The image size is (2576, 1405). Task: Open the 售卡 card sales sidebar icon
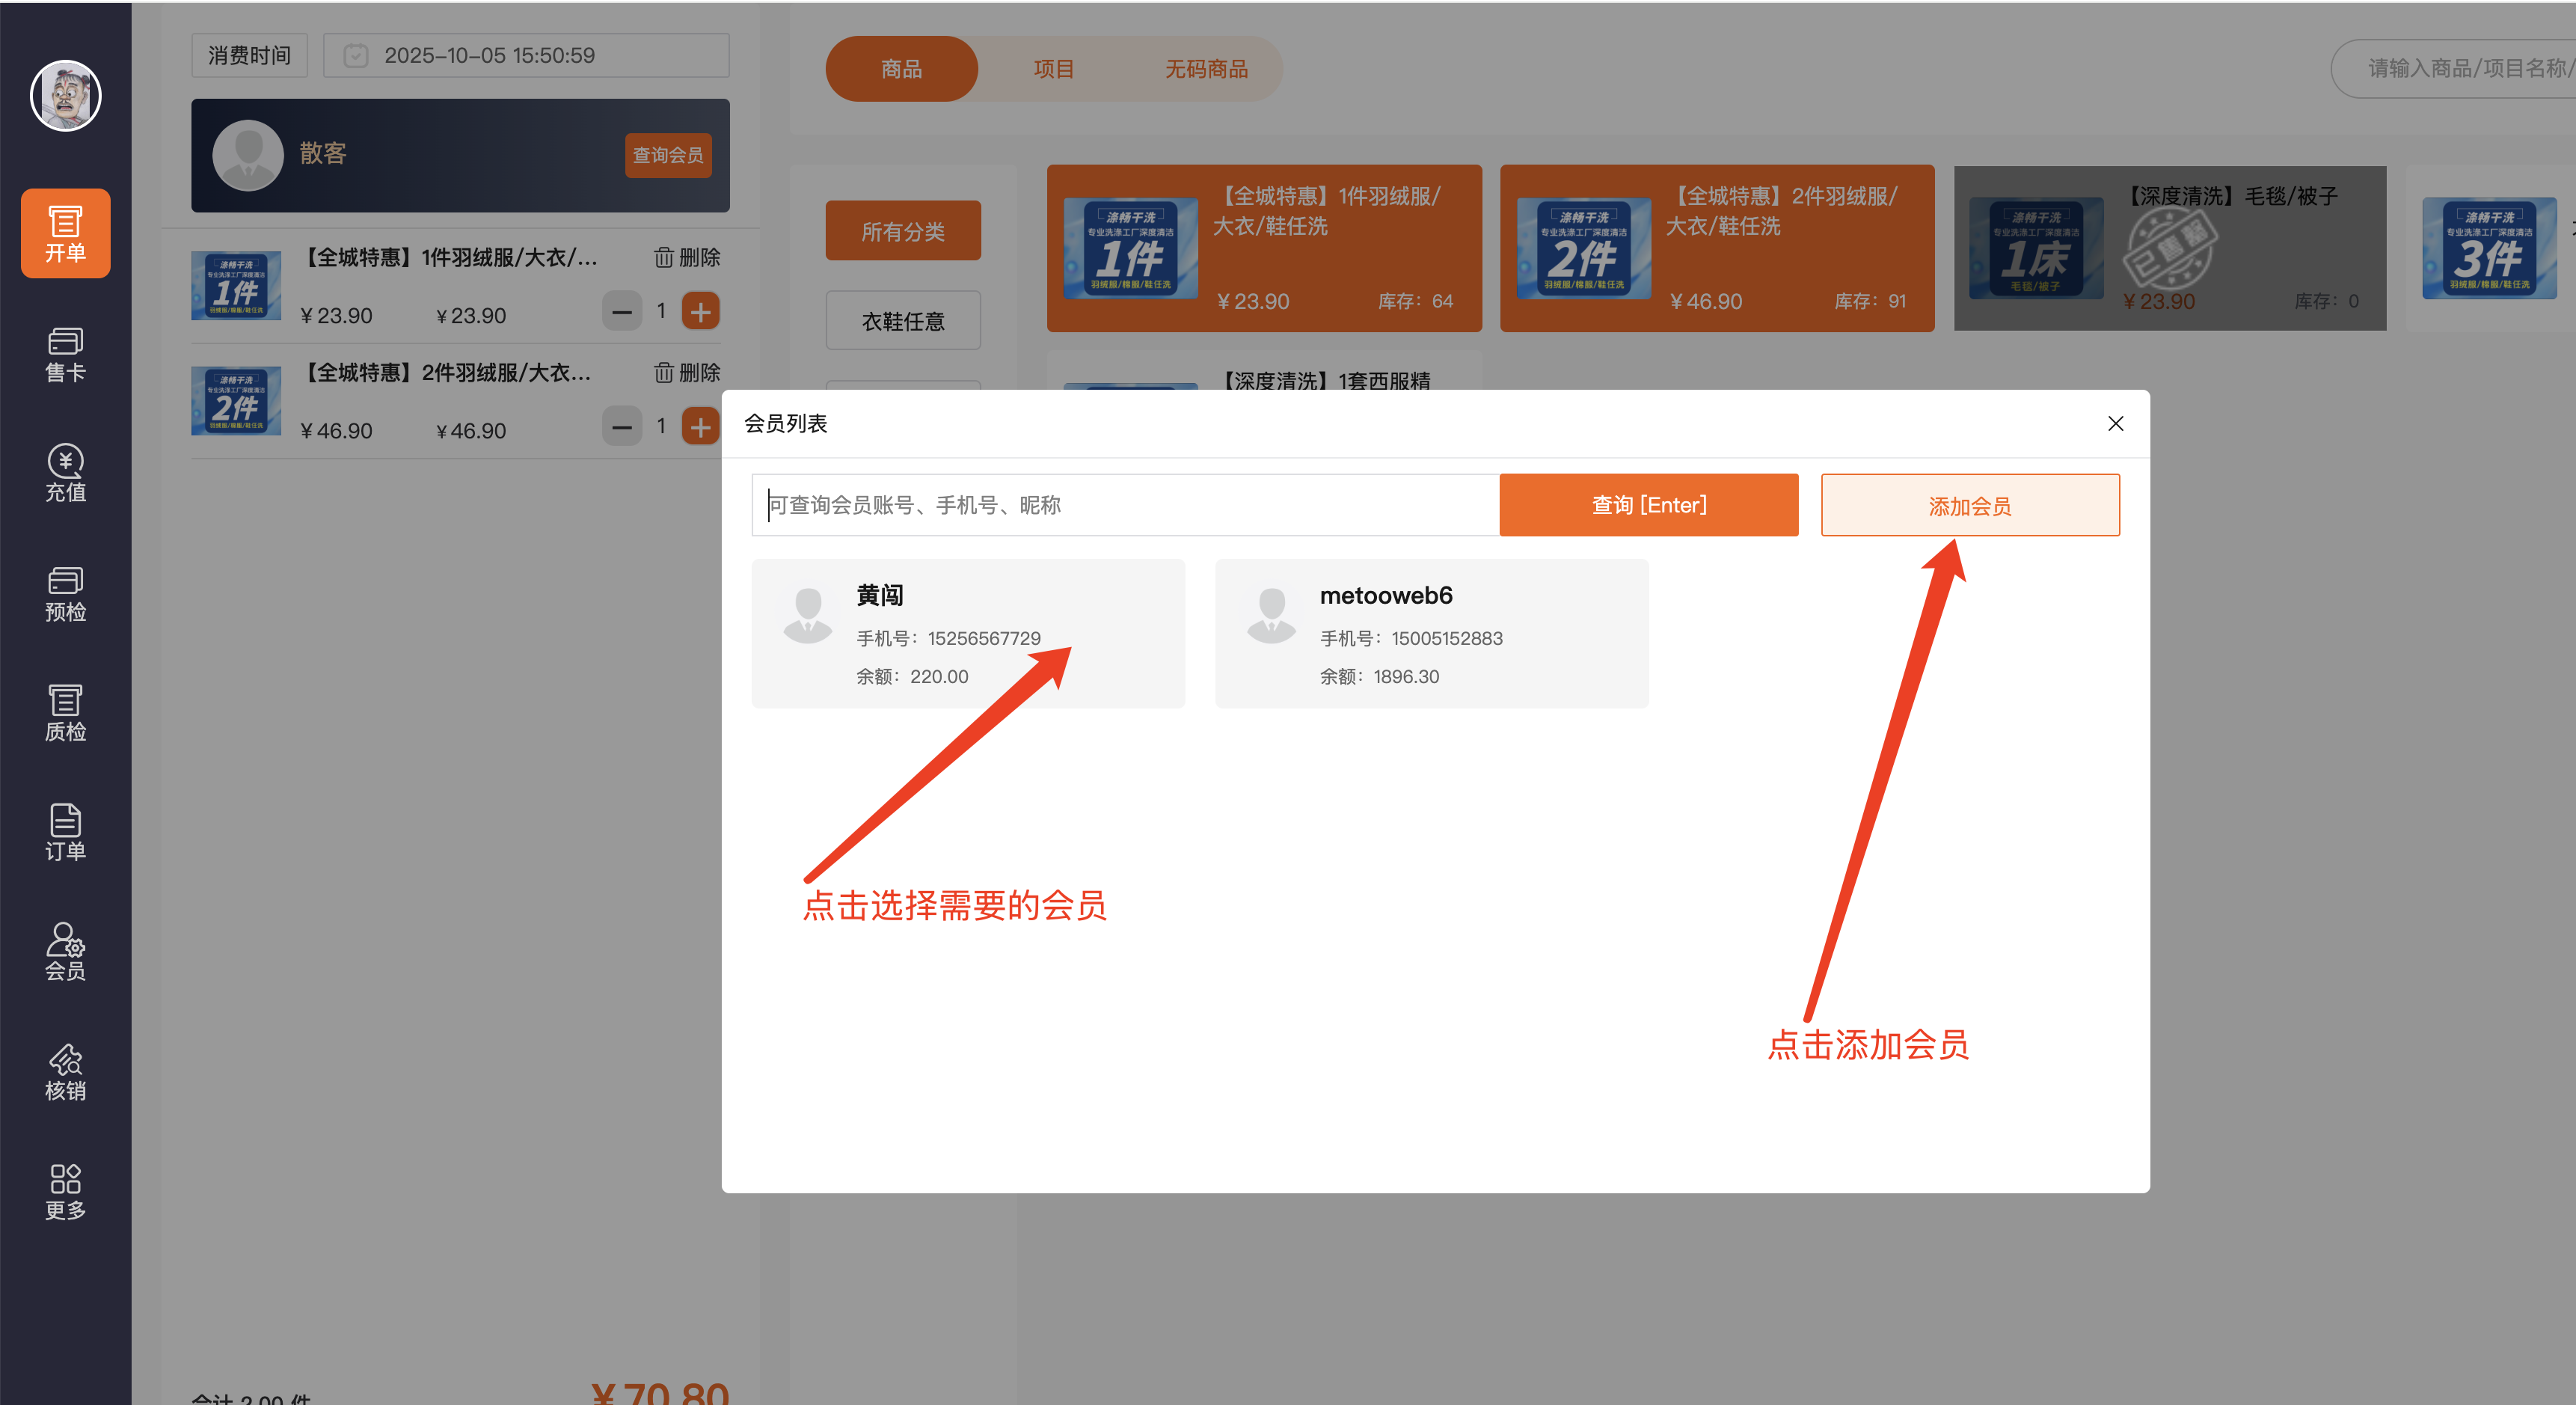click(x=65, y=354)
